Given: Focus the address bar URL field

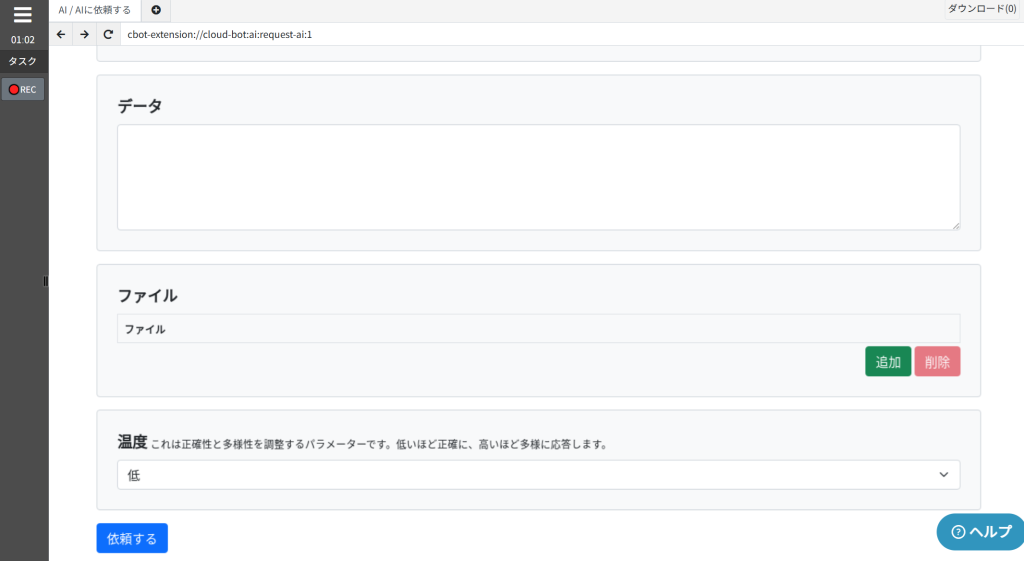Looking at the screenshot, I should (571, 35).
